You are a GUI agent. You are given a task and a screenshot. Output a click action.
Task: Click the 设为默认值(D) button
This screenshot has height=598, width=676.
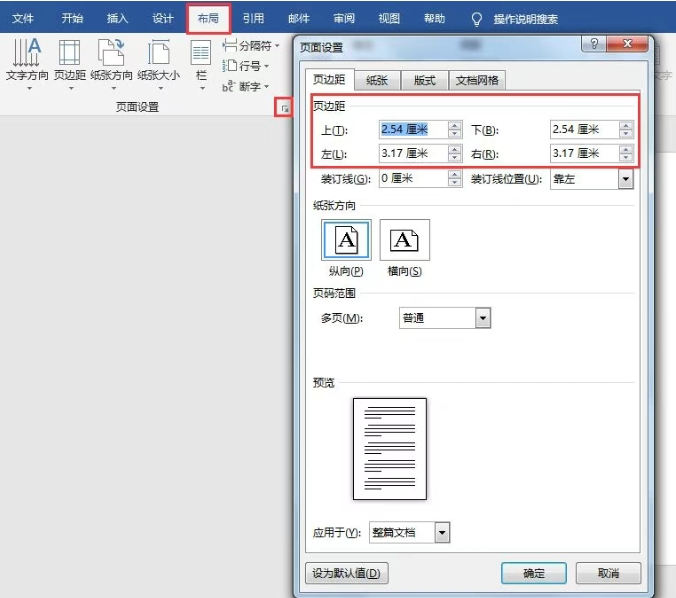pyautogui.click(x=347, y=573)
